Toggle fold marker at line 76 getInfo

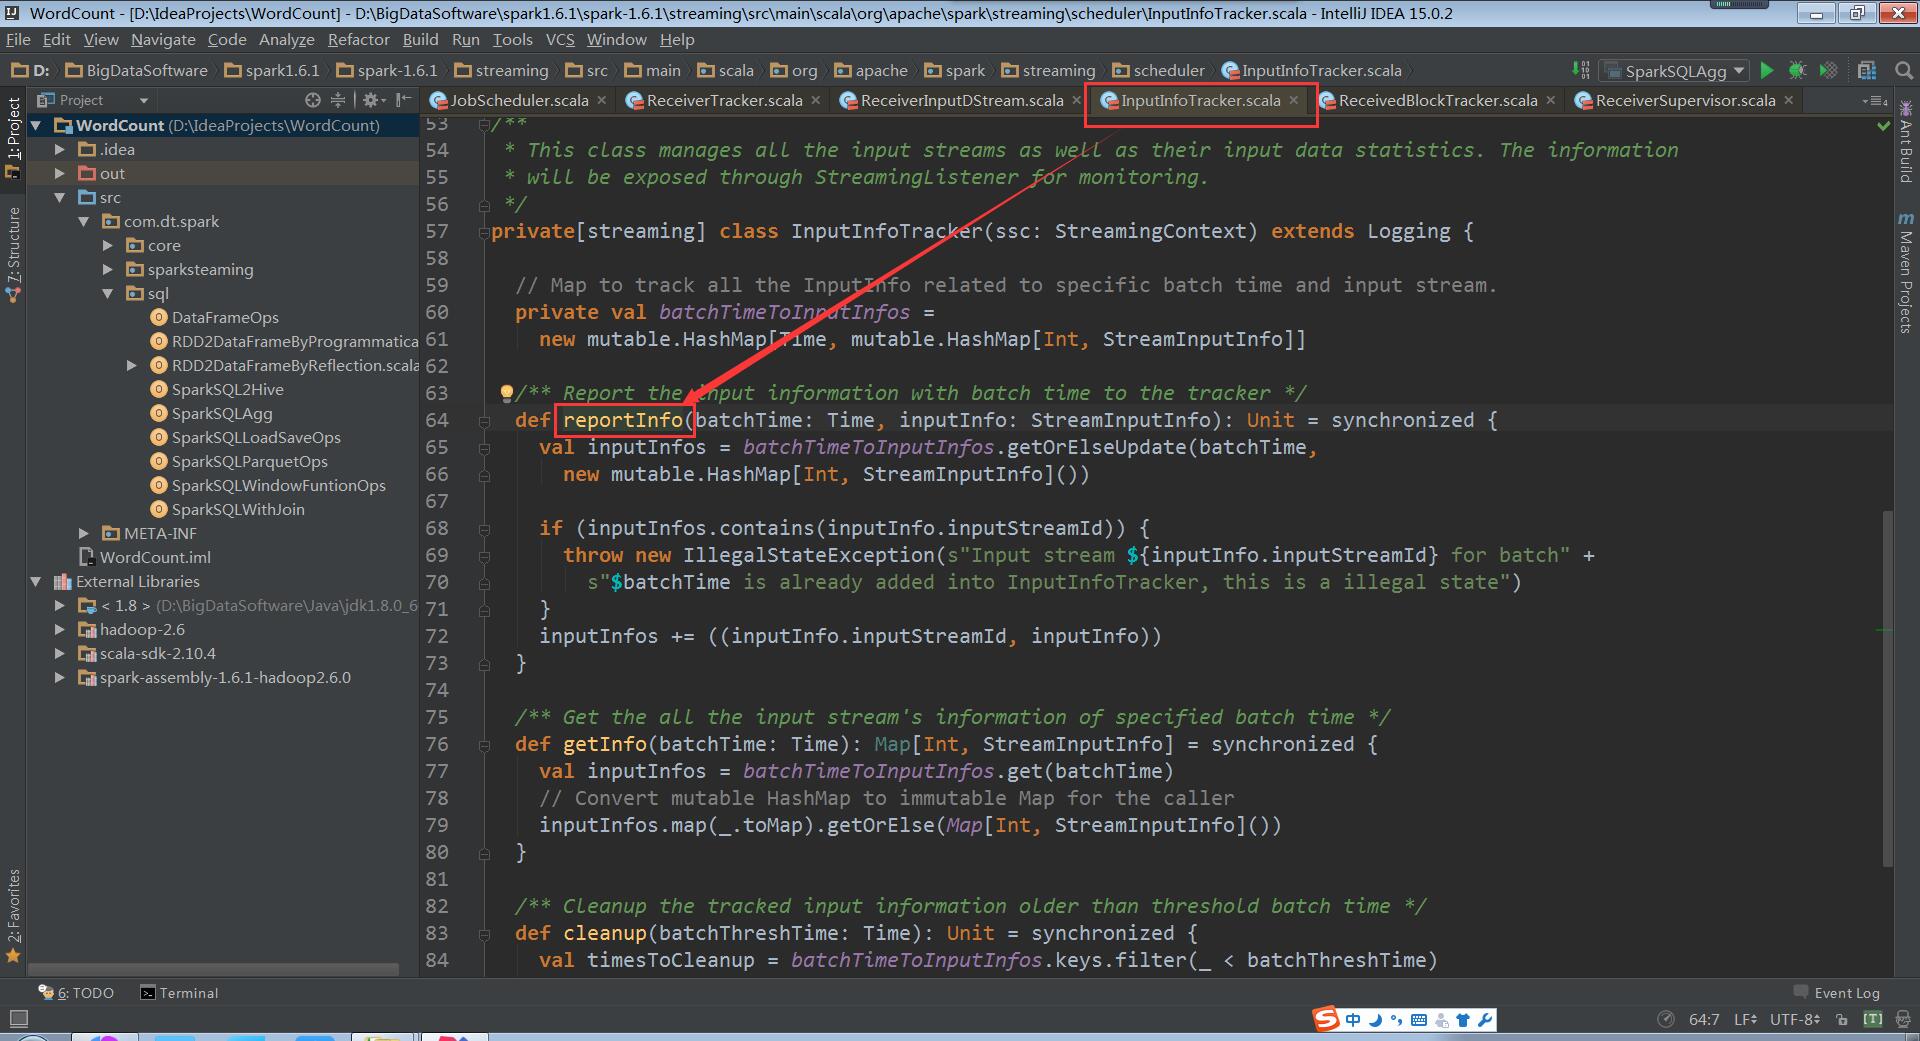(484, 745)
